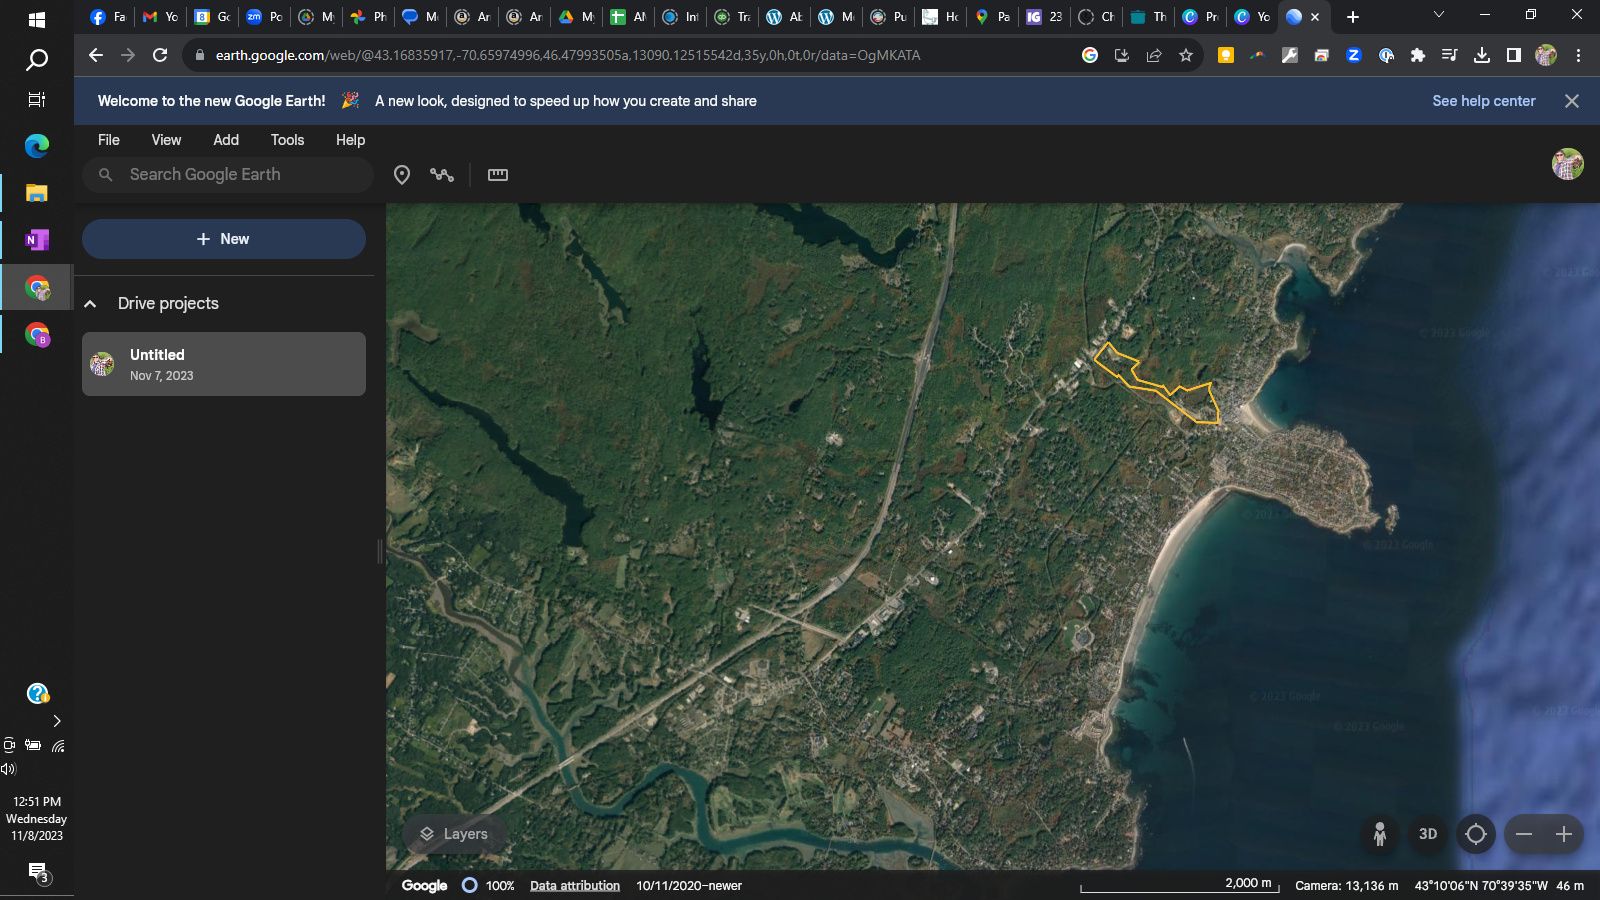Launch Microsoft Edge from the taskbar
This screenshot has width=1600, height=900.
coord(37,146)
